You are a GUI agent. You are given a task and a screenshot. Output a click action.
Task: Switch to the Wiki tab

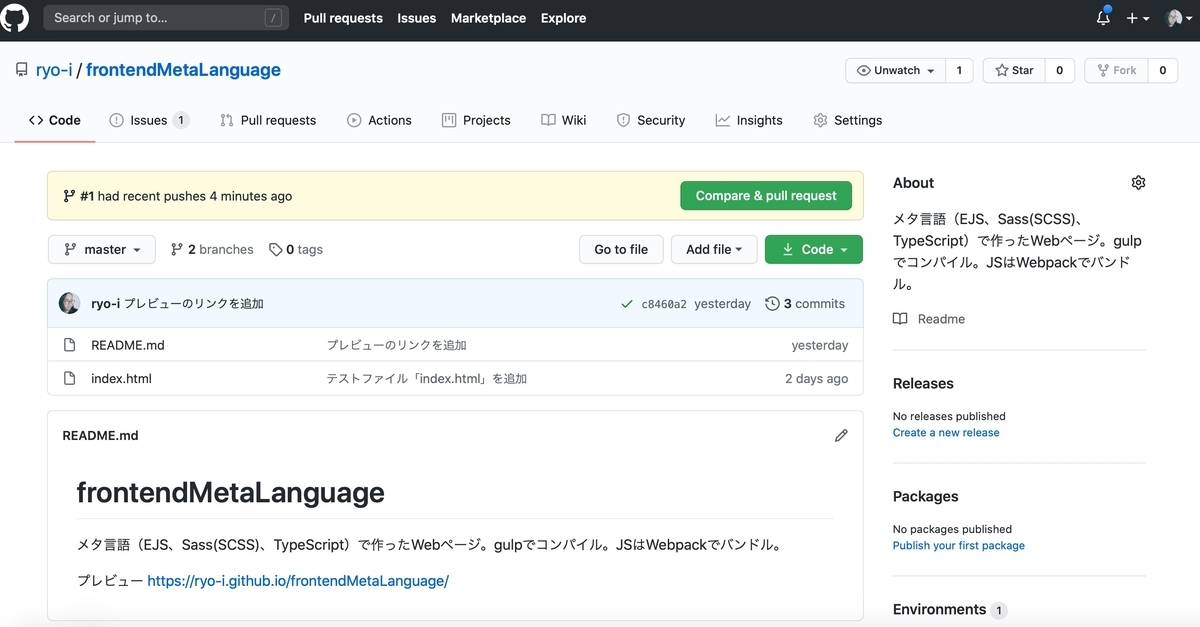point(564,120)
